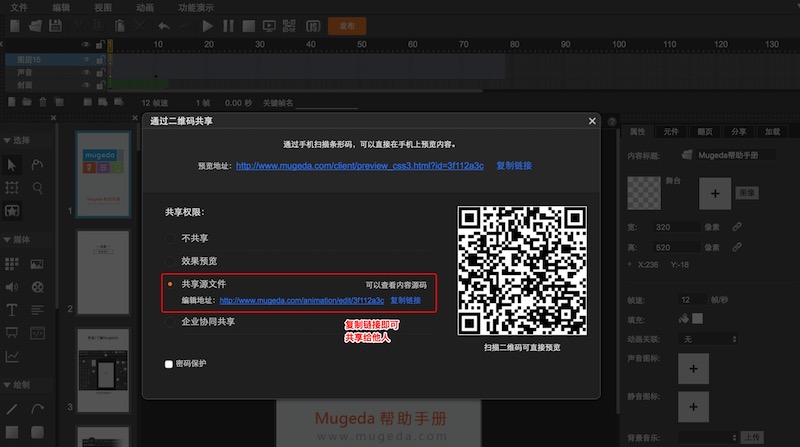Viewport: 800px width, 447px height.
Task: Select the star picture tool
Action: [x=12, y=210]
